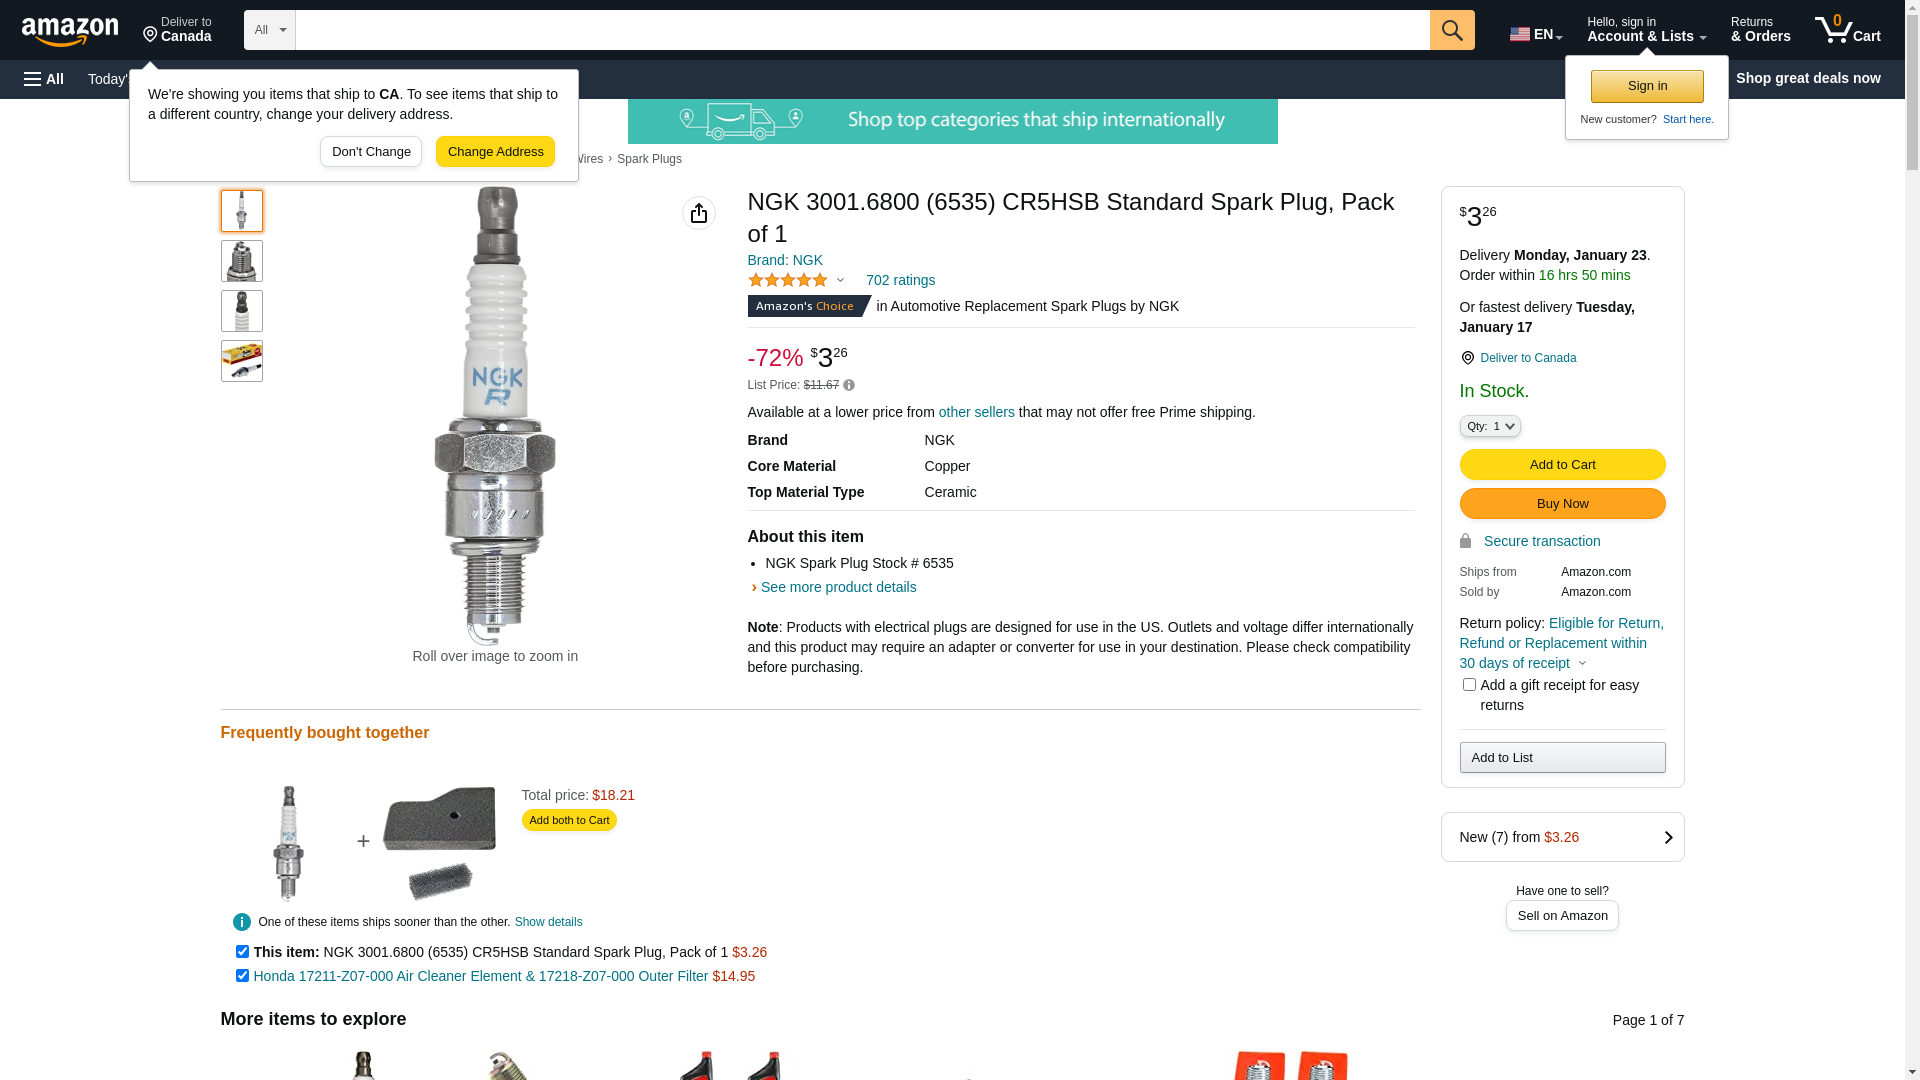Check the gift receipt checkbox
The height and width of the screenshot is (1080, 1920).
point(1469,685)
